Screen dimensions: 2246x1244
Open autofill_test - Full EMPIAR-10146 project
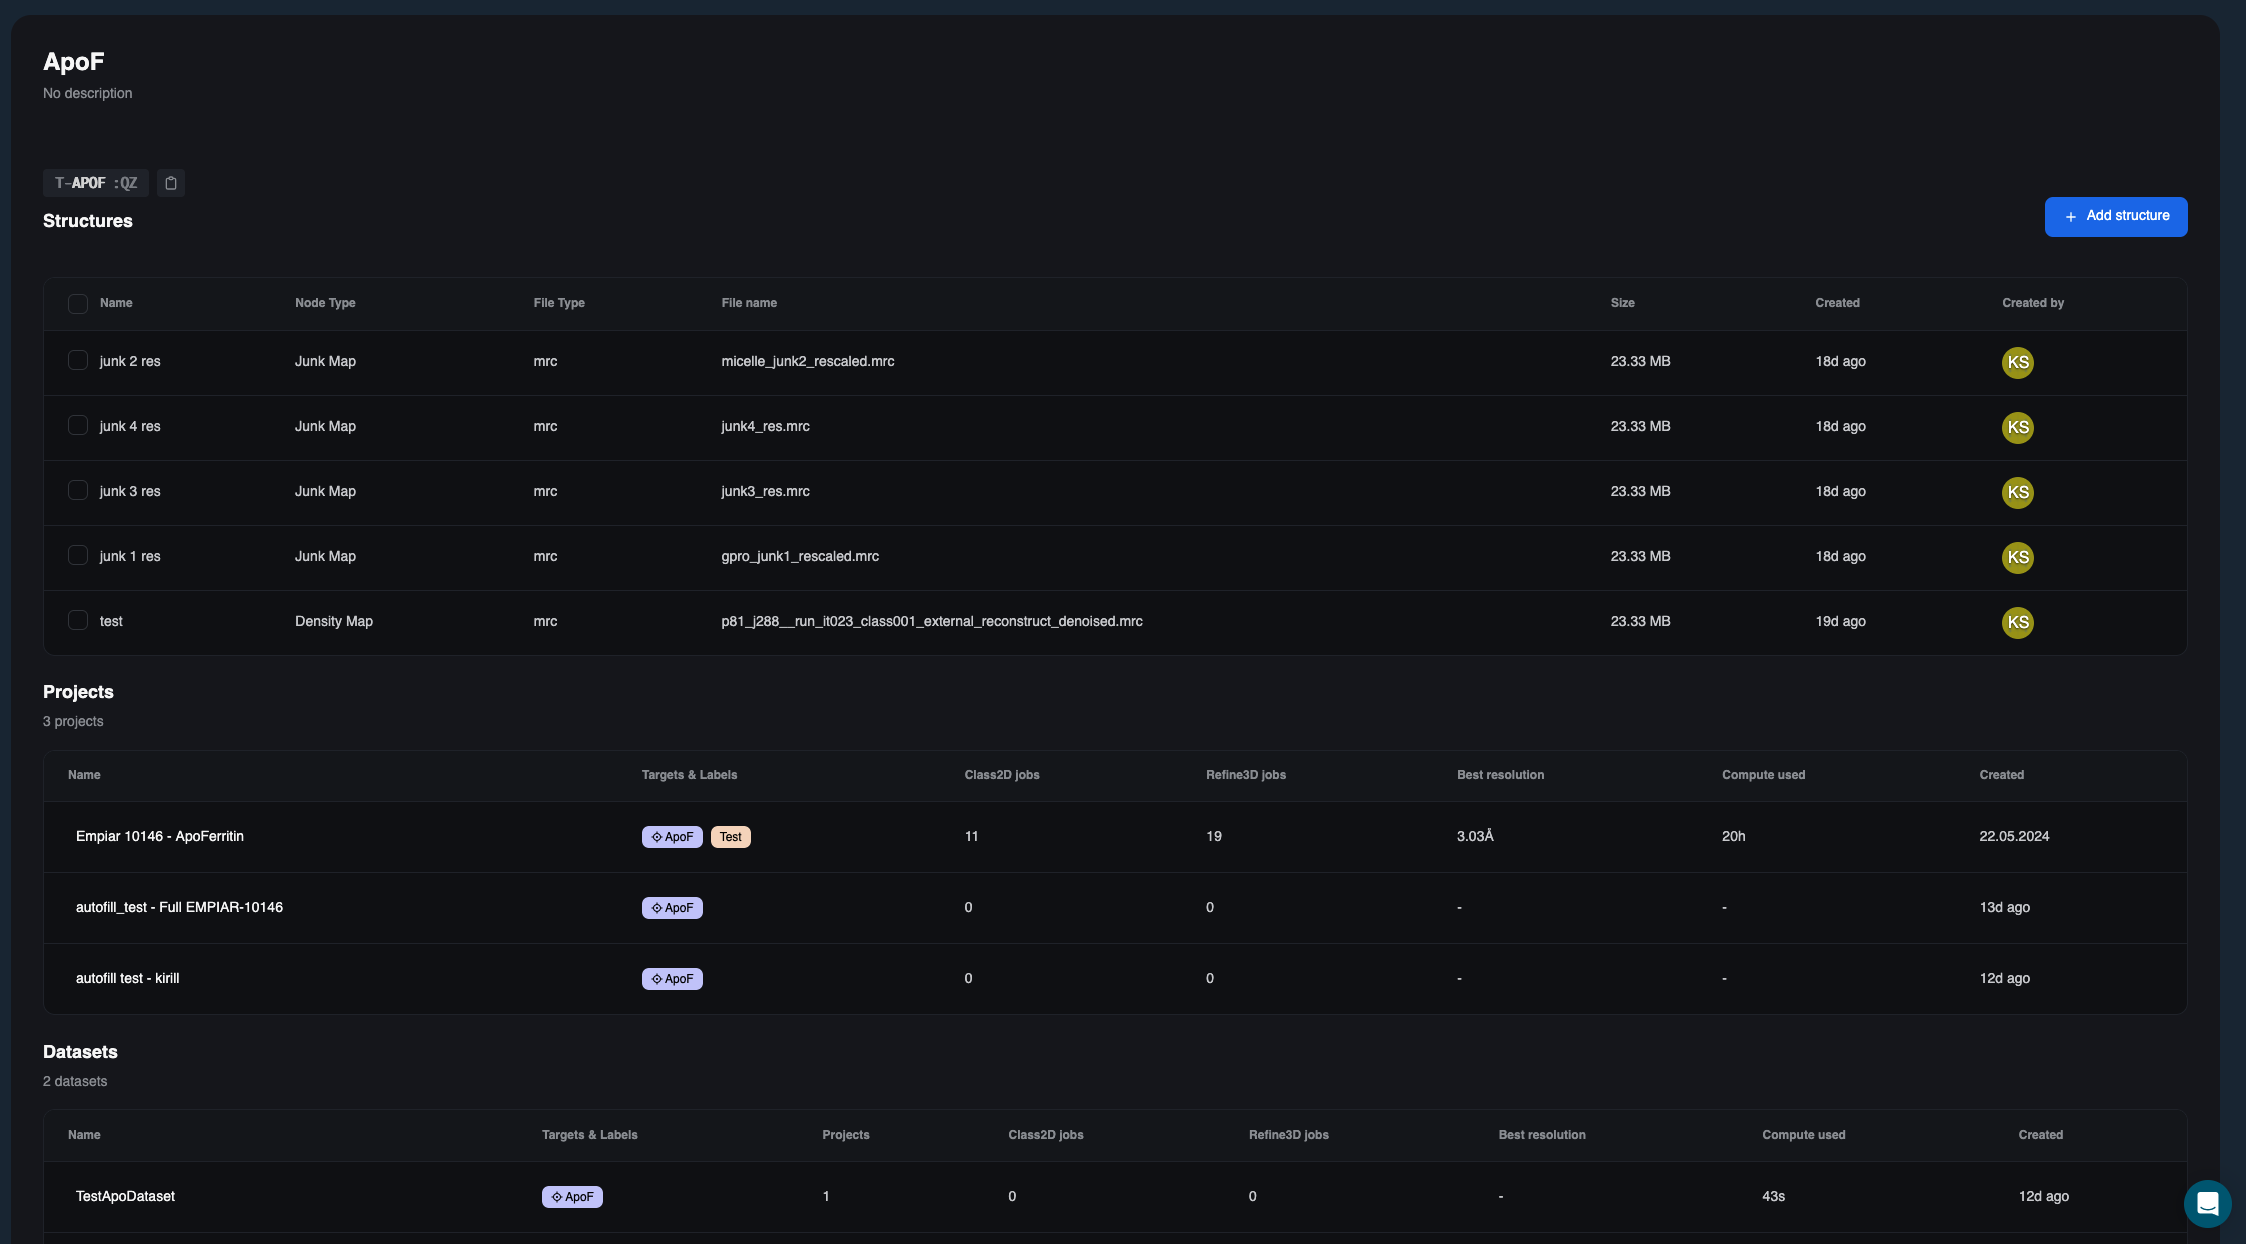[179, 907]
